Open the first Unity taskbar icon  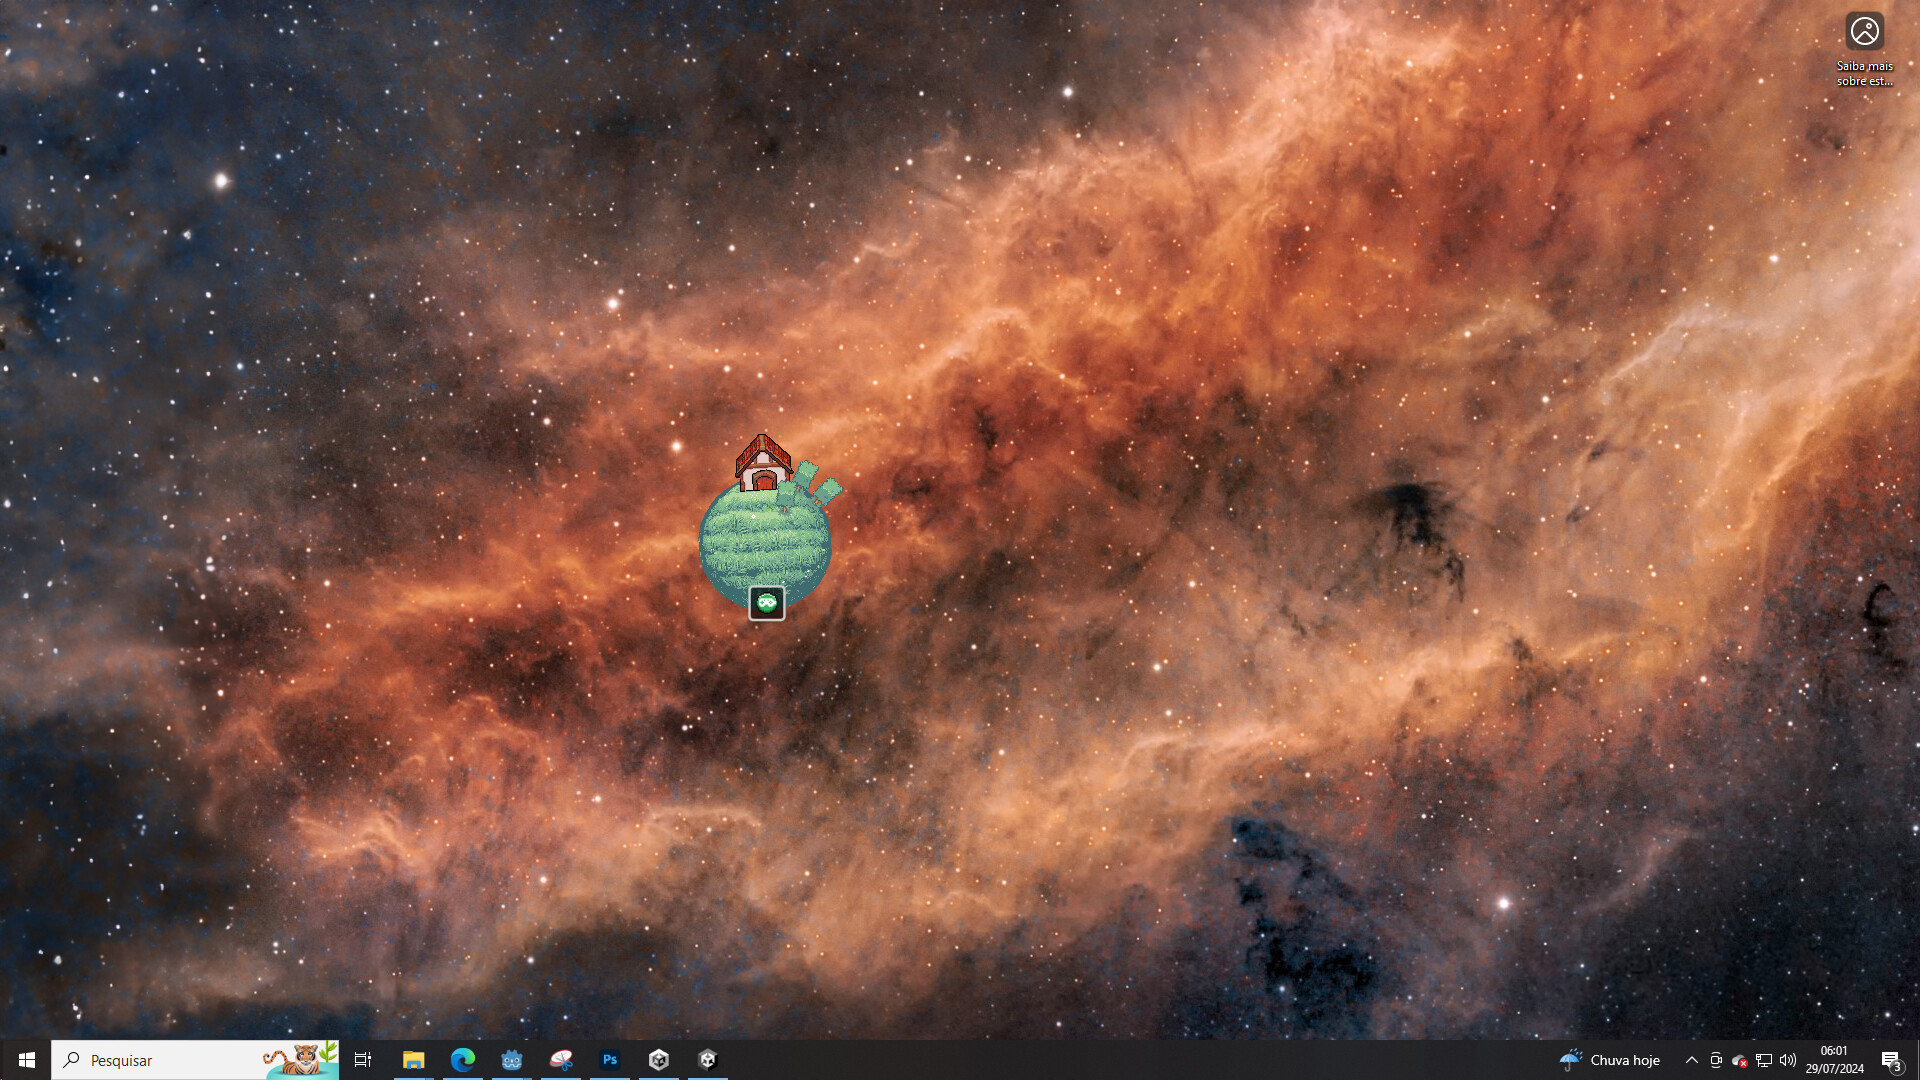[658, 1060]
